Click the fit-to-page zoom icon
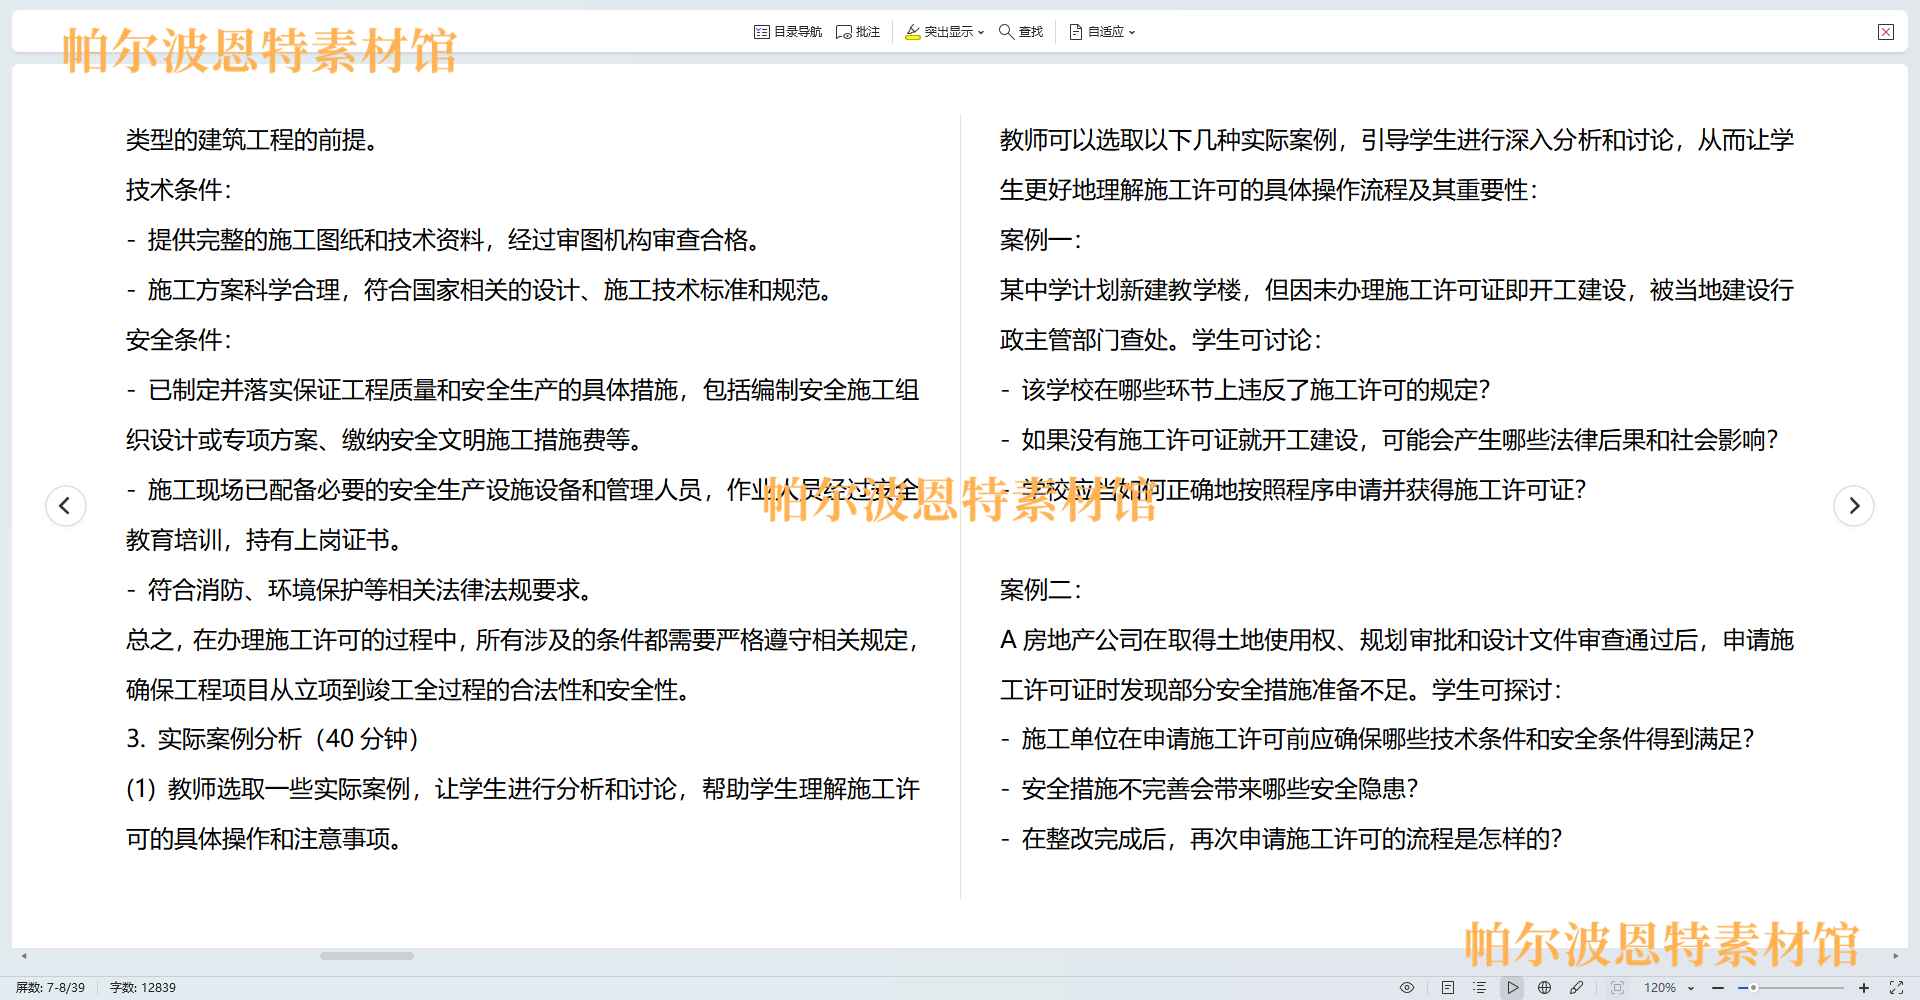 [1617, 987]
